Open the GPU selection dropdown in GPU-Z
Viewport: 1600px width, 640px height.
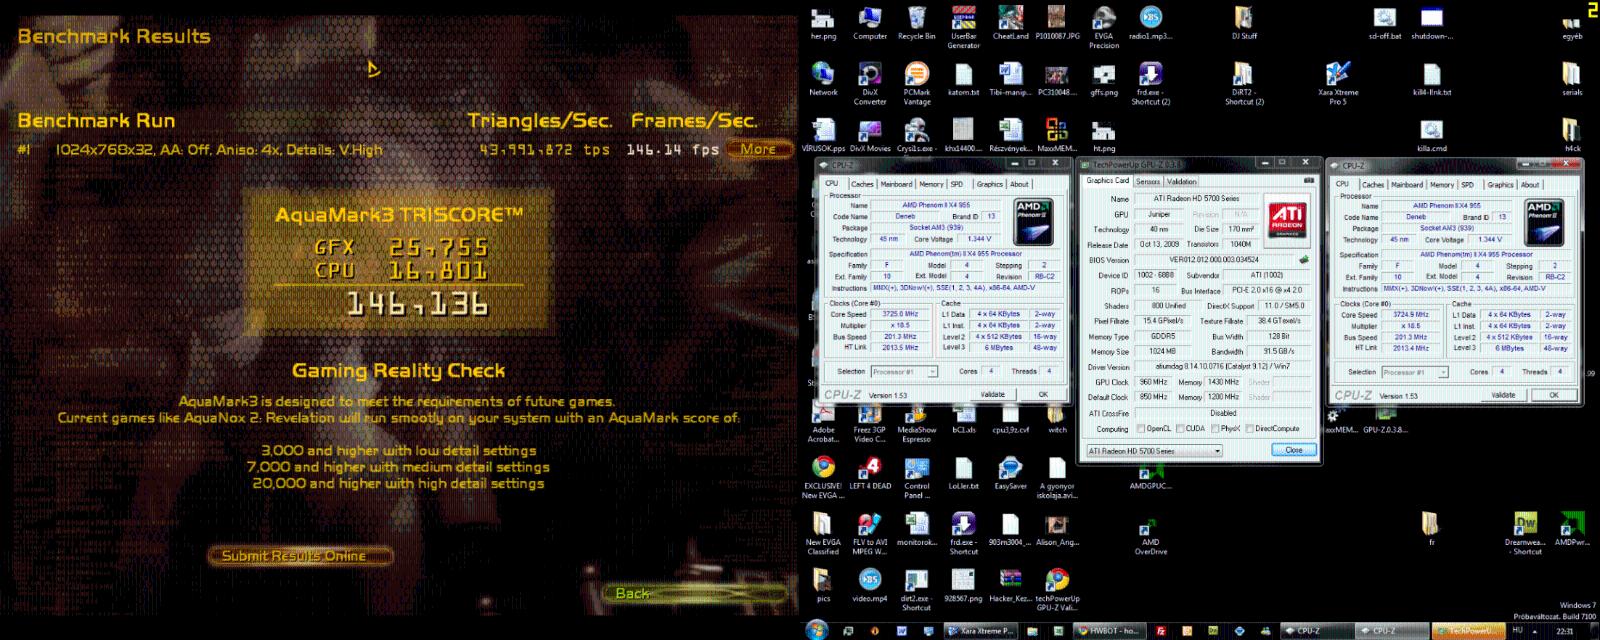[1154, 451]
